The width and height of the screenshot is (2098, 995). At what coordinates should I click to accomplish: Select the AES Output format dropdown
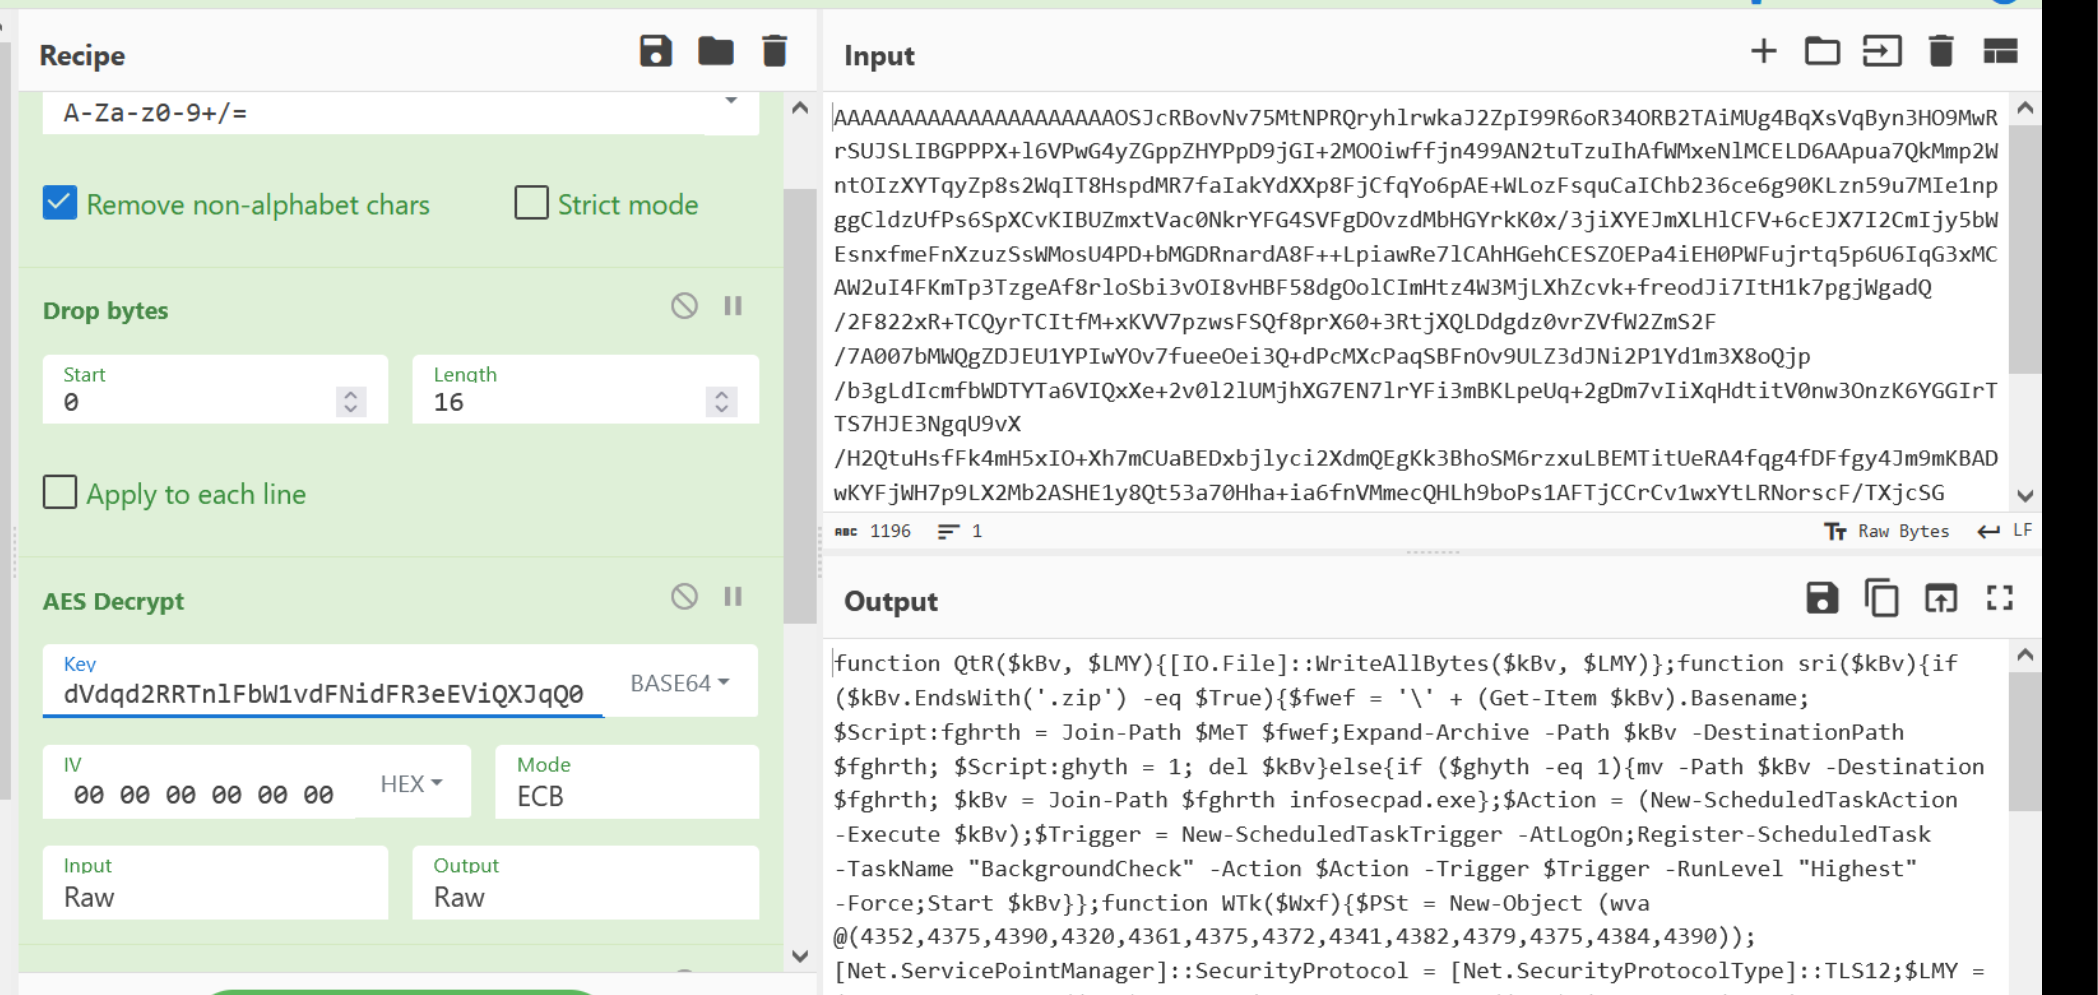tap(586, 883)
